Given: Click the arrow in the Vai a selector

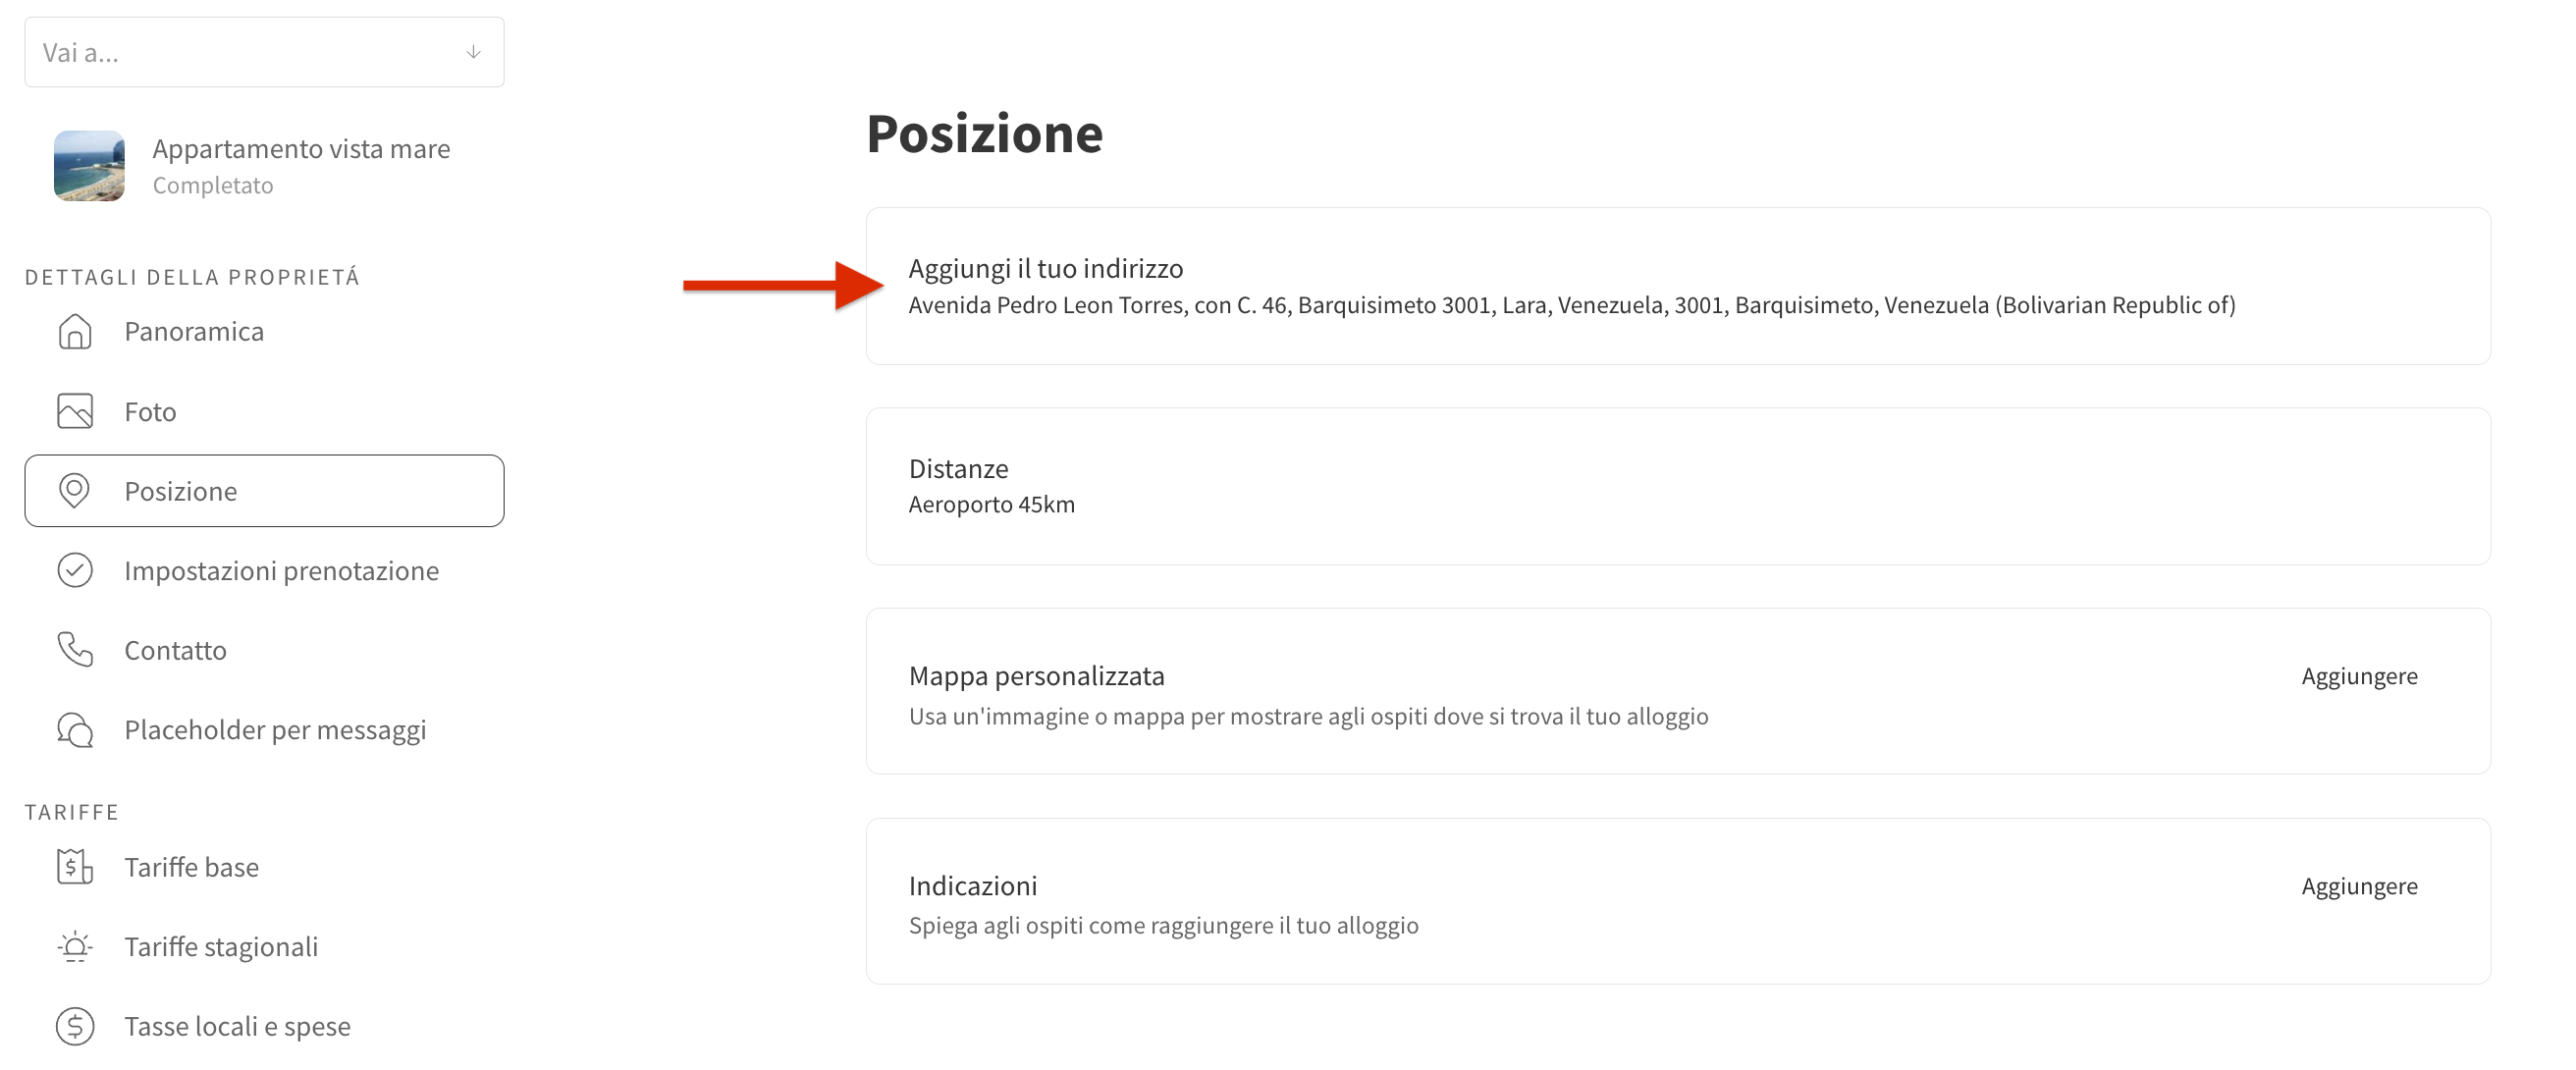Looking at the screenshot, I should click(474, 52).
